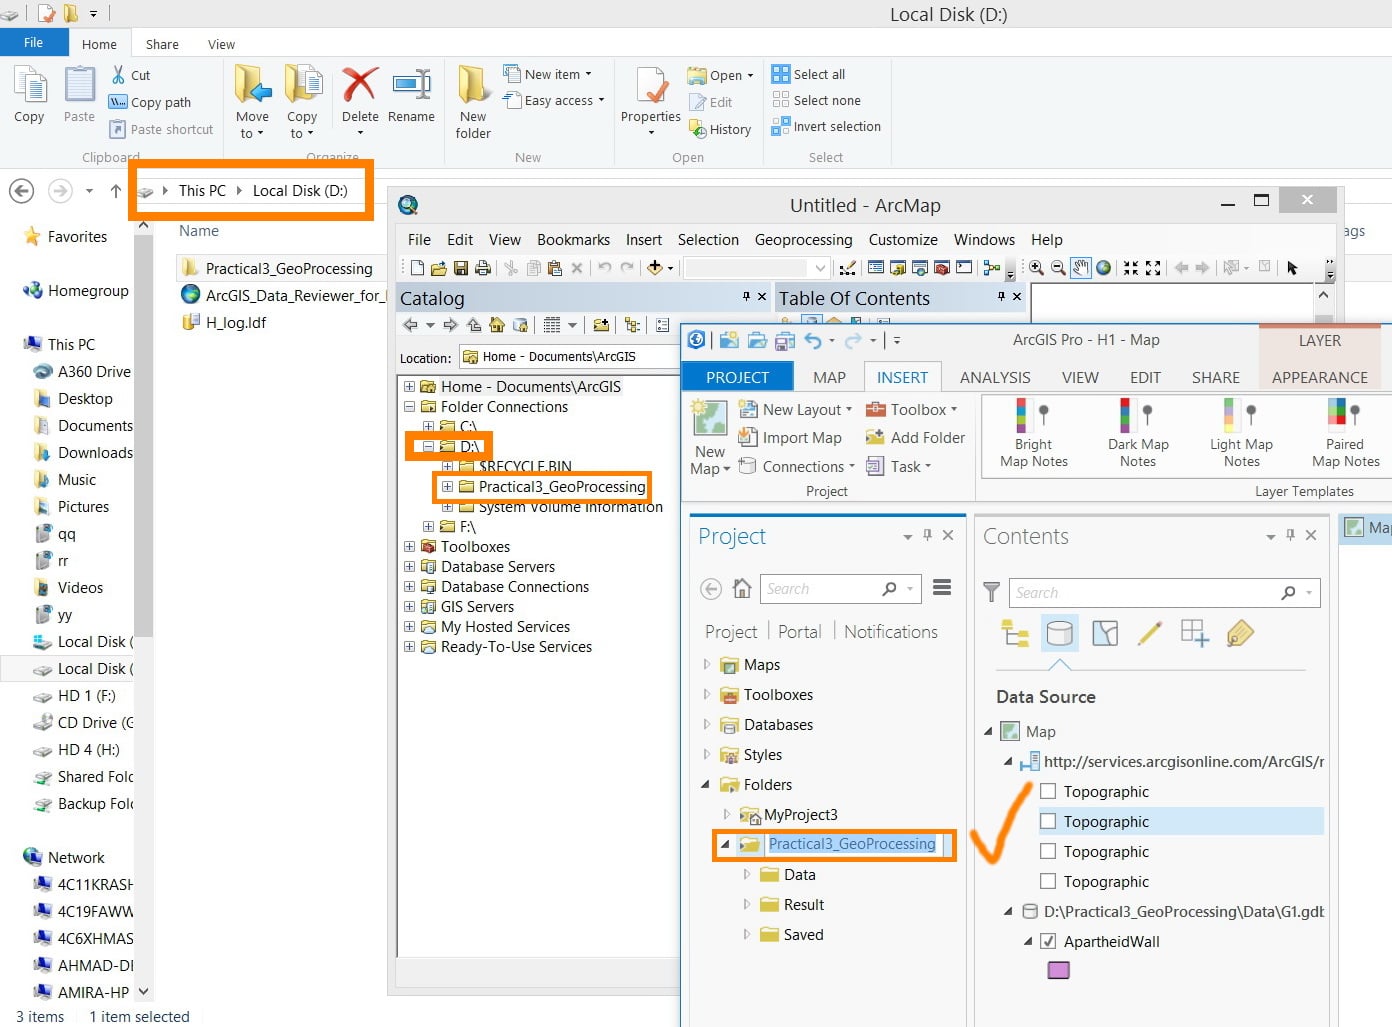Click the filter funnel icon in Contents
The width and height of the screenshot is (1392, 1027).
pos(991,592)
